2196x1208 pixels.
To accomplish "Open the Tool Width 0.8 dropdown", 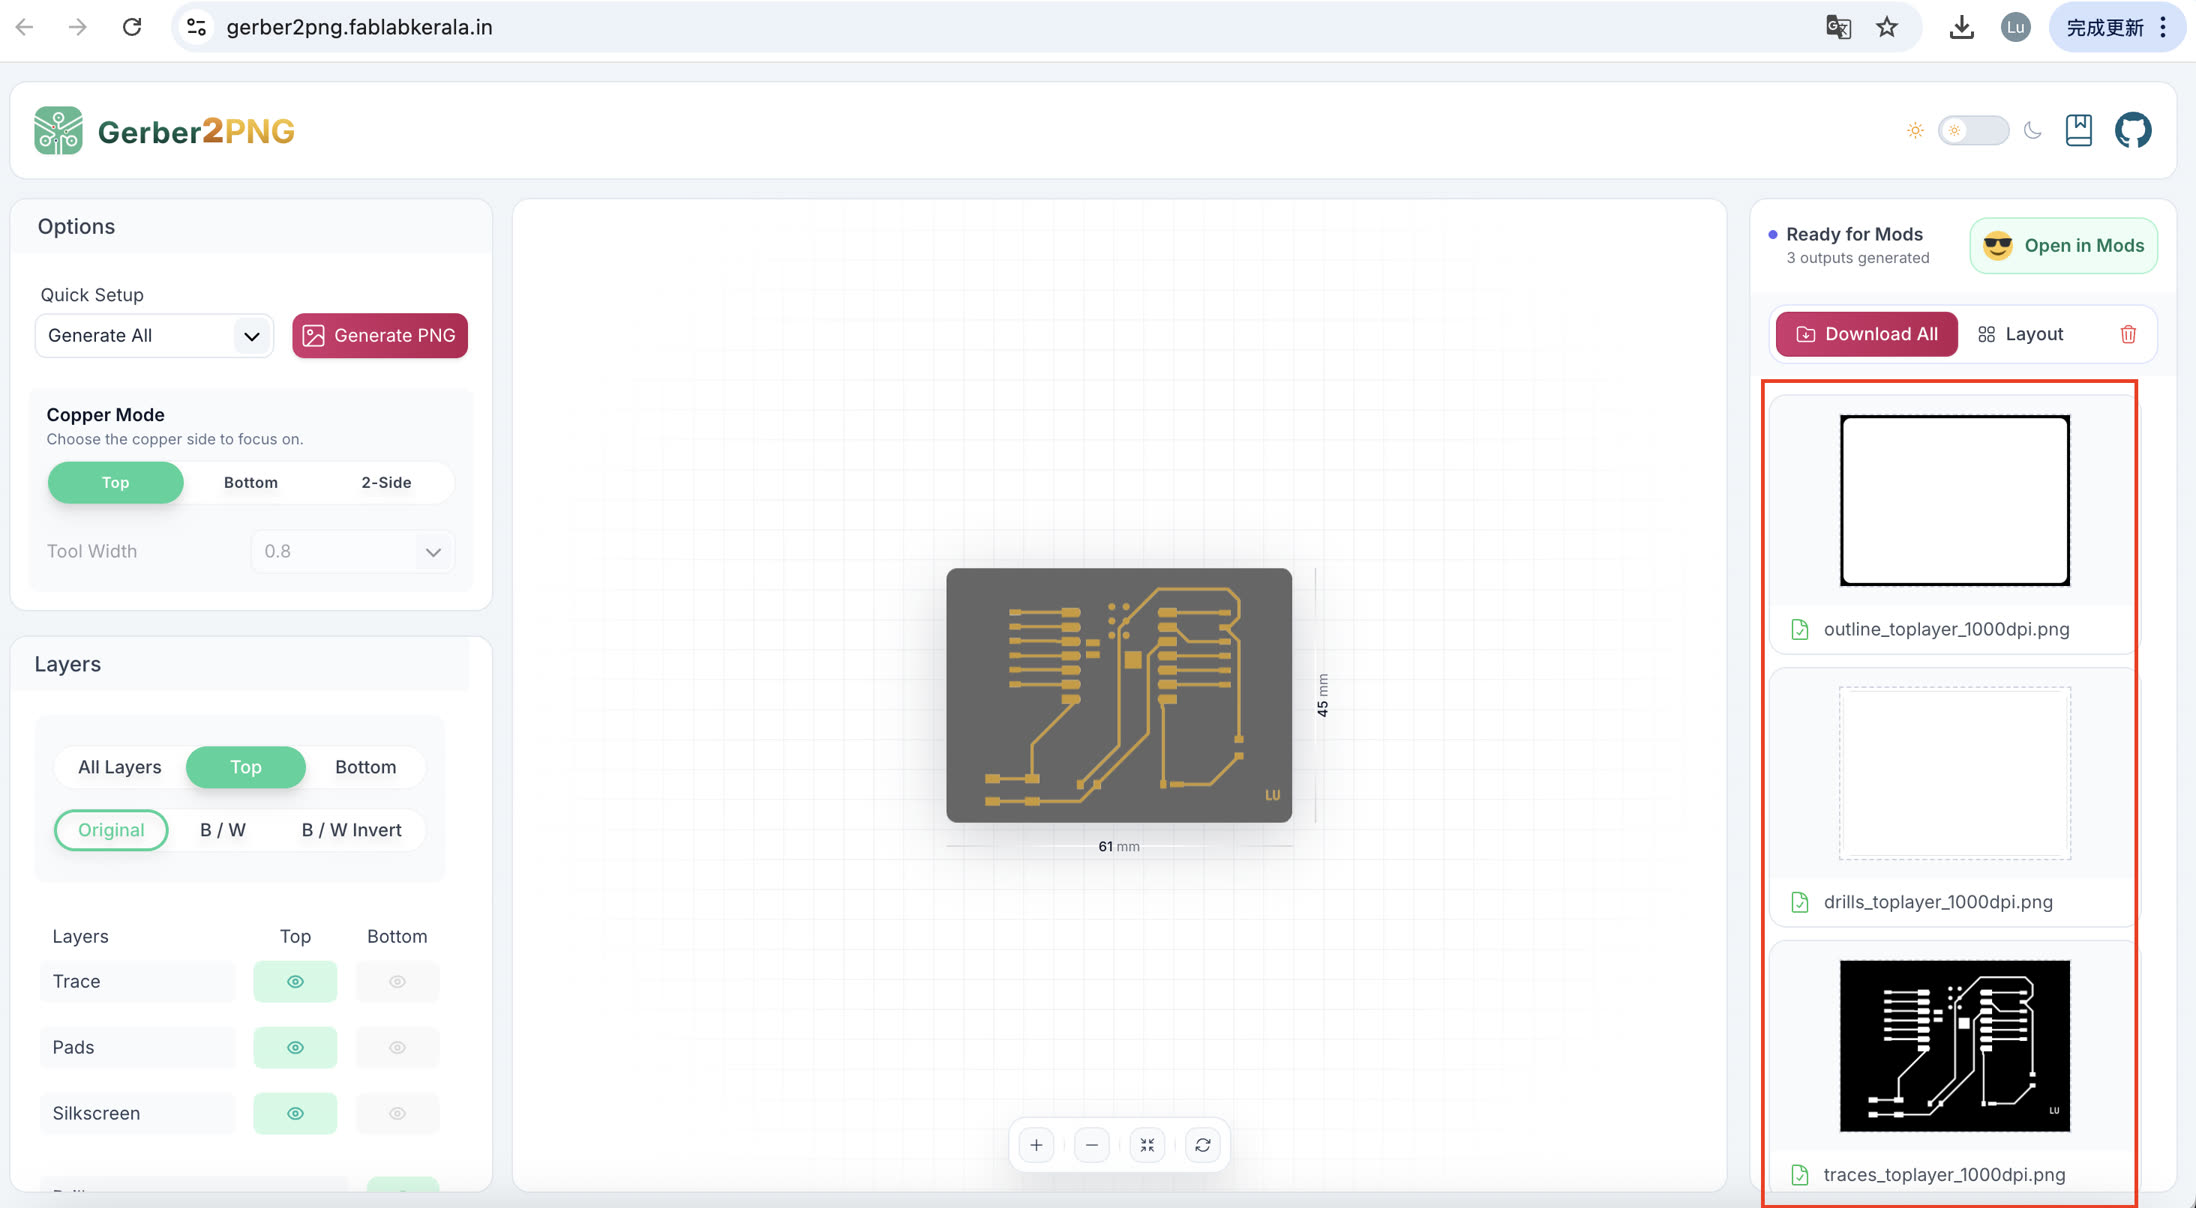I will point(352,551).
